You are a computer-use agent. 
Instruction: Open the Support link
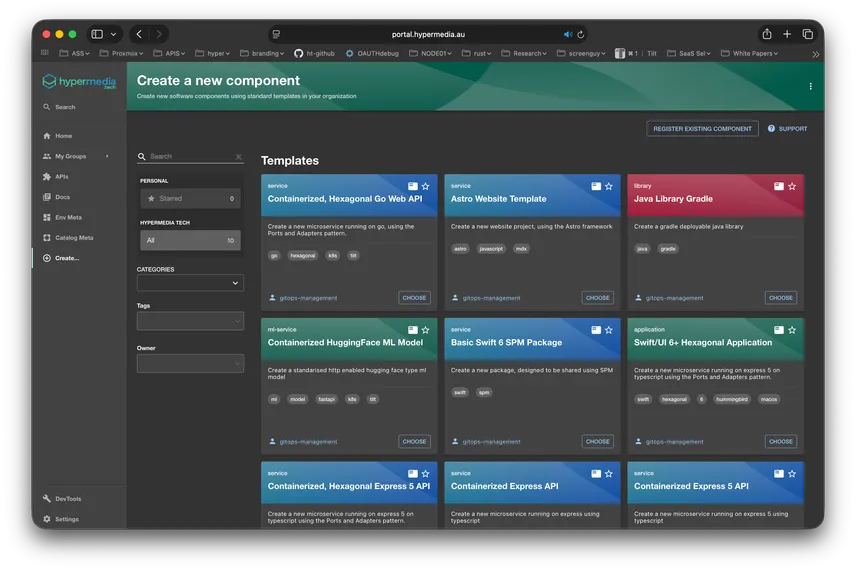(787, 129)
